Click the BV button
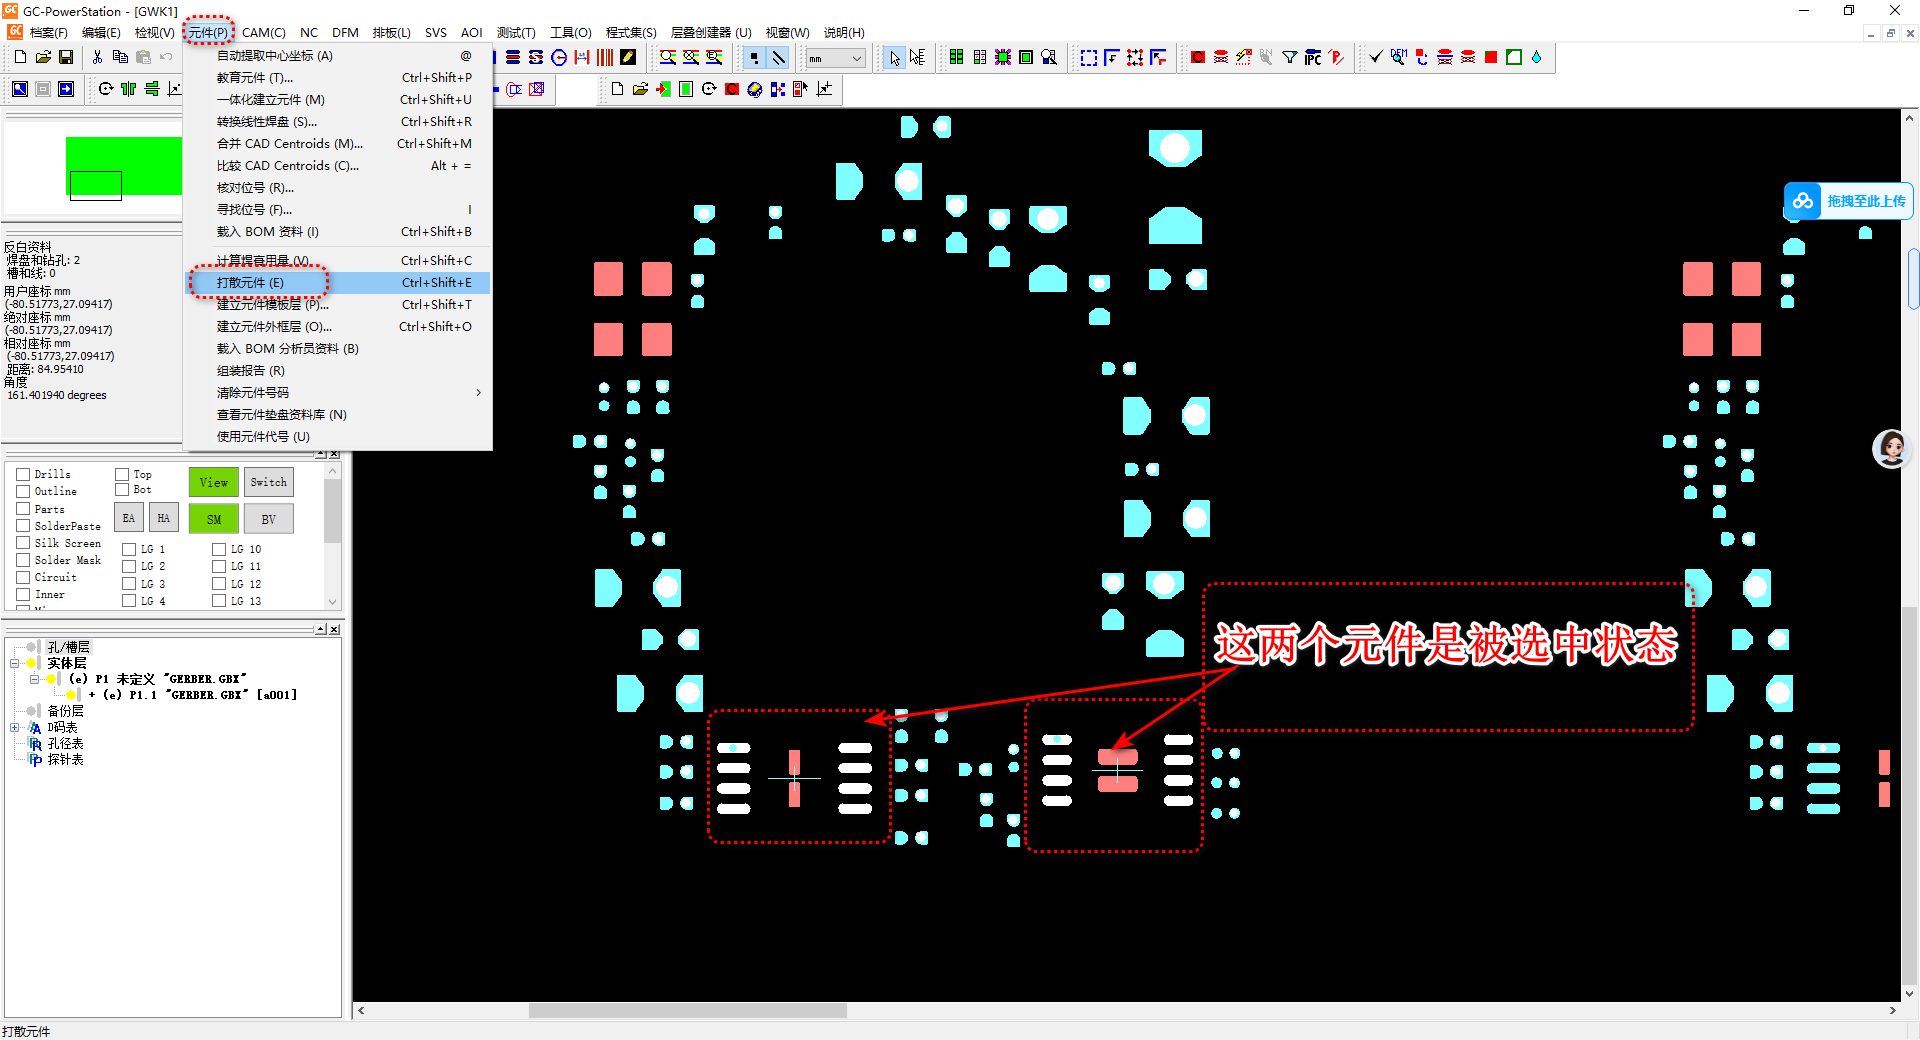Image resolution: width=1920 pixels, height=1040 pixels. [x=269, y=519]
